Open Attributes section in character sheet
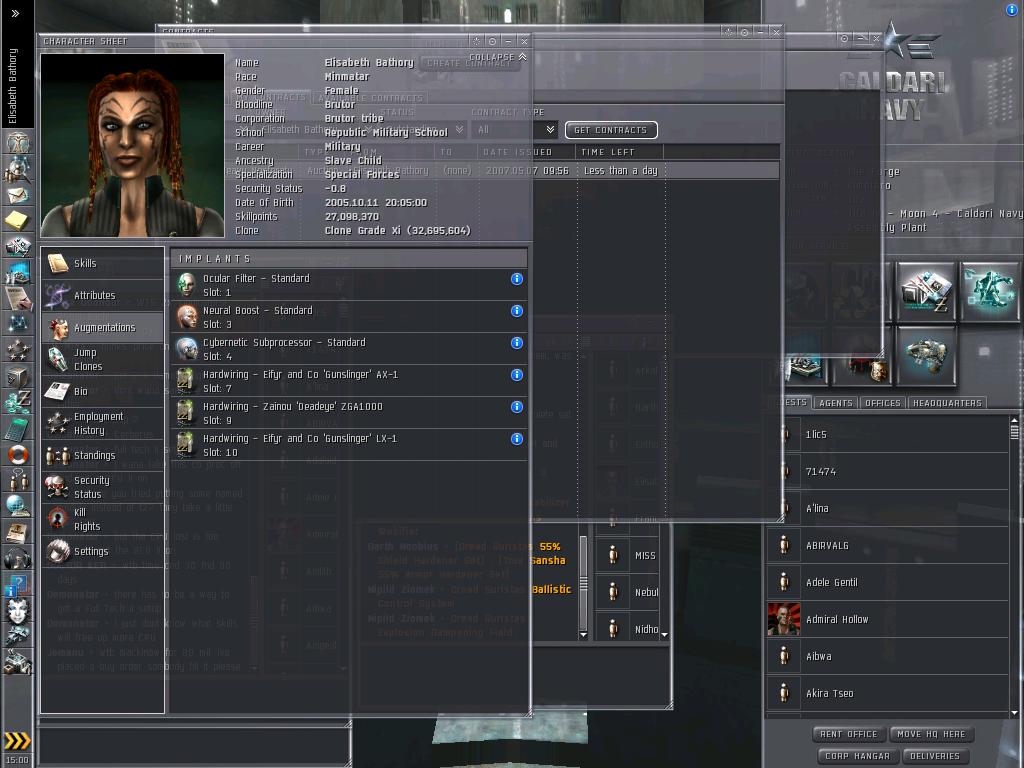 (x=103, y=295)
